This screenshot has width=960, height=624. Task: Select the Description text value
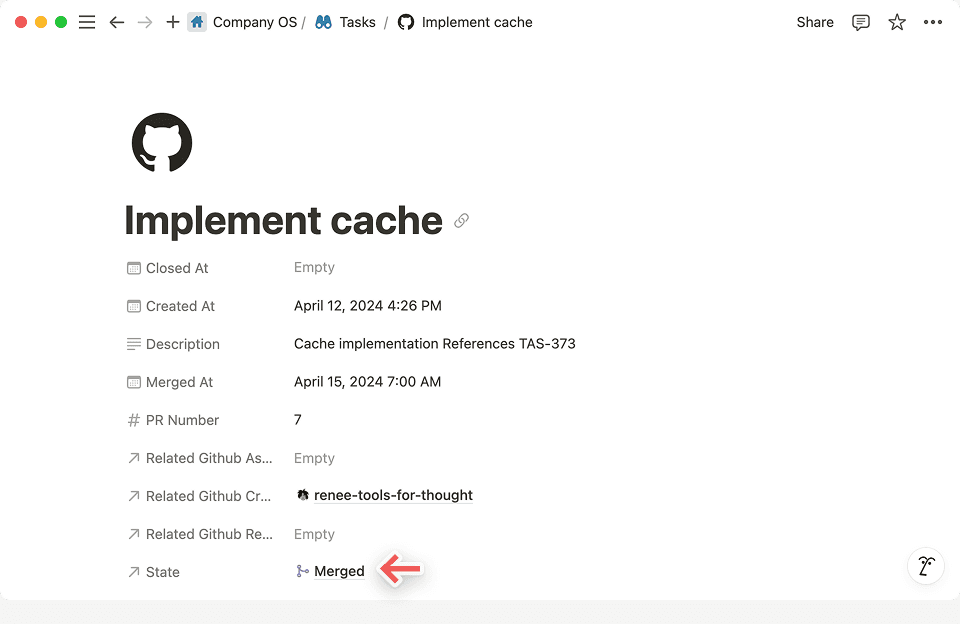[x=434, y=343]
